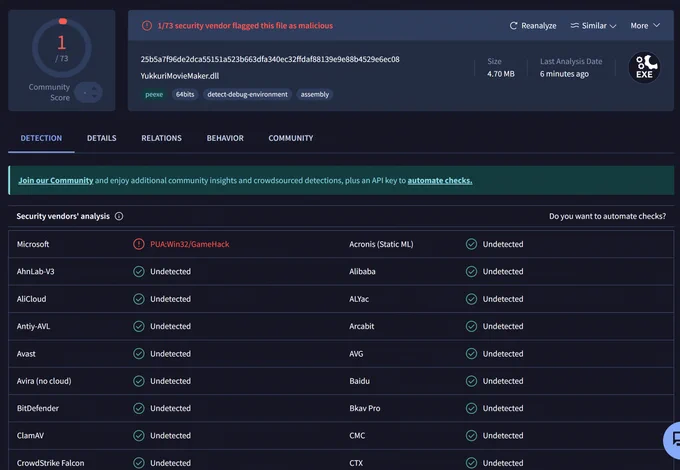Image resolution: width=680 pixels, height=470 pixels.
Task: Select the Detection tab
Action: click(x=41, y=138)
